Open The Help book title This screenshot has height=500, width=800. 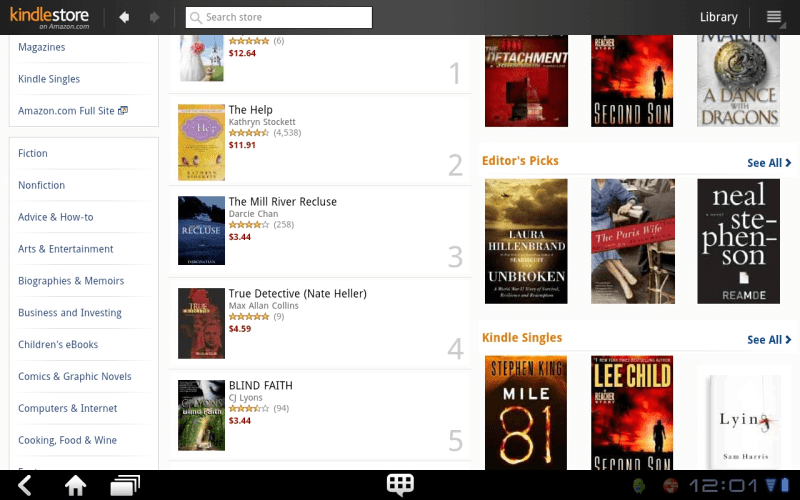251,110
